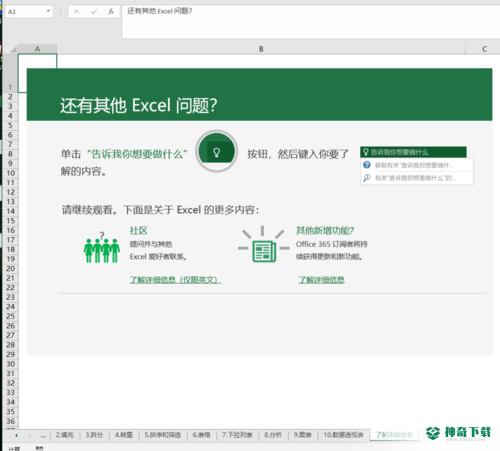Follow 了解详细信息 link under 其他新增功能
Image resolution: width=500 pixels, height=451 pixels.
pos(321,280)
